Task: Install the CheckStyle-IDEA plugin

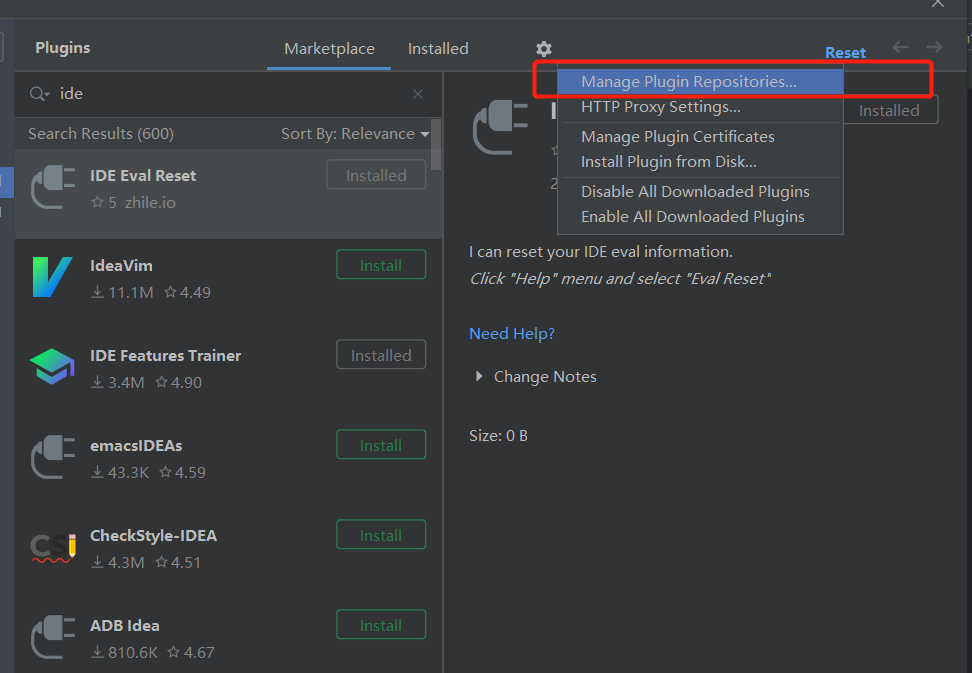Action: 381,535
